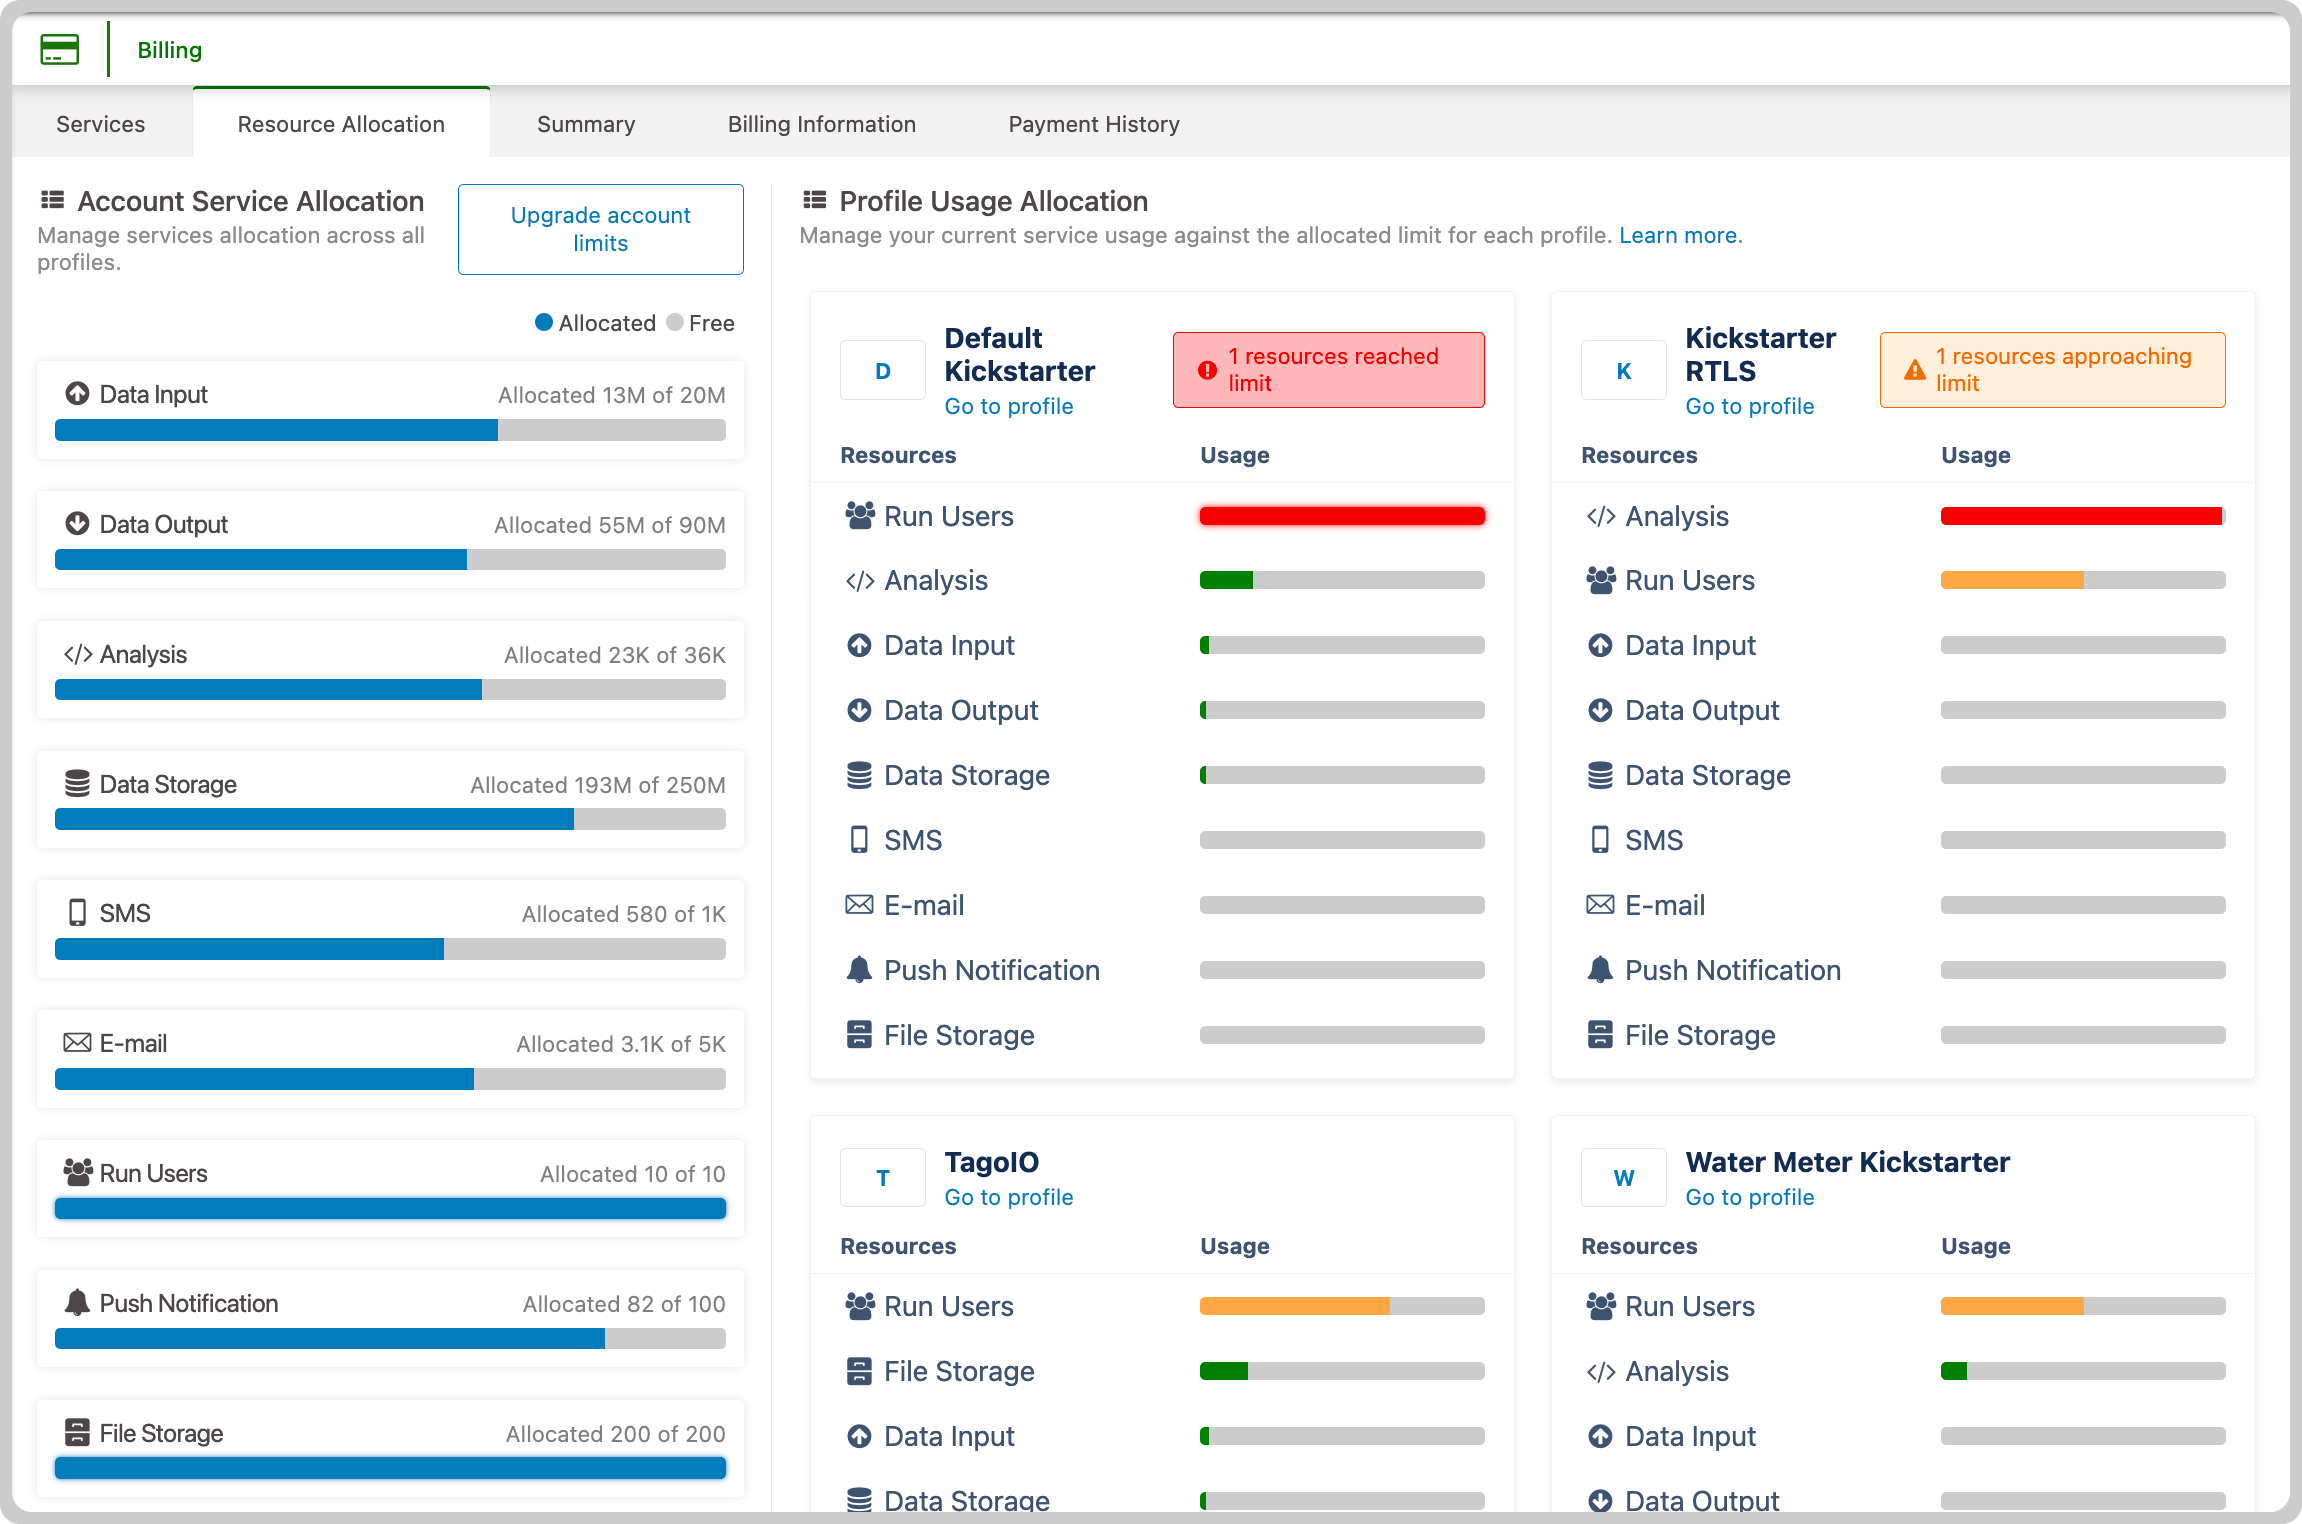Click the orange warning triangle in the approaching-limit alert
The image size is (2302, 1524).
(1914, 370)
